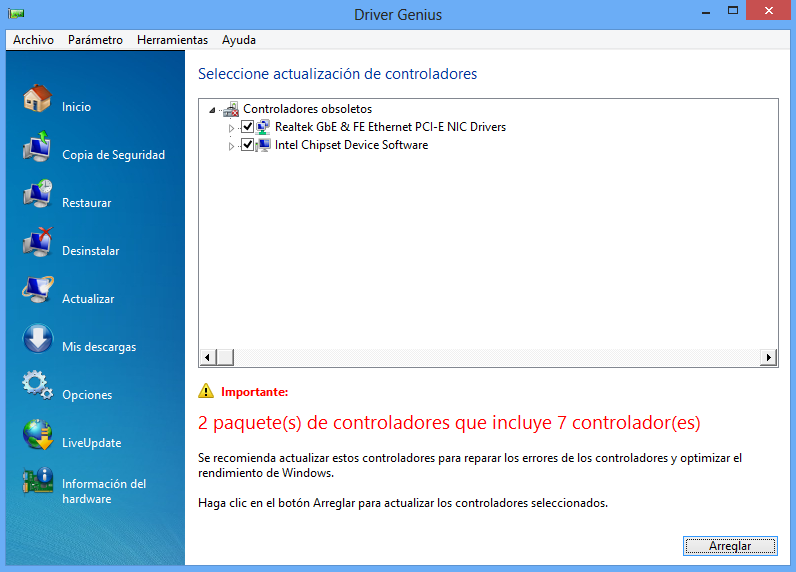The height and width of the screenshot is (572, 796).
Task: Click the '2 paquete(s) de controladores' text
Action: click(449, 422)
